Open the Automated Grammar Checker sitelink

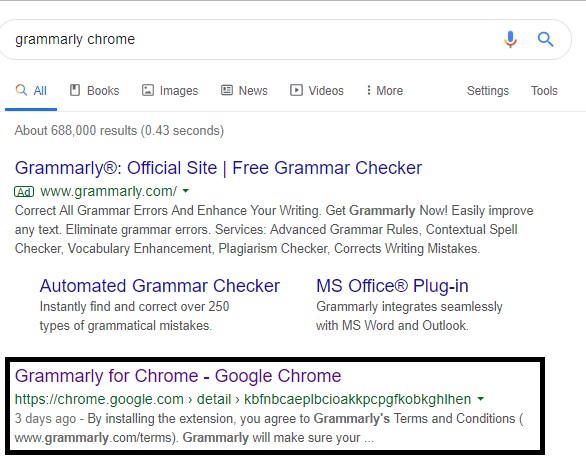[x=160, y=286]
